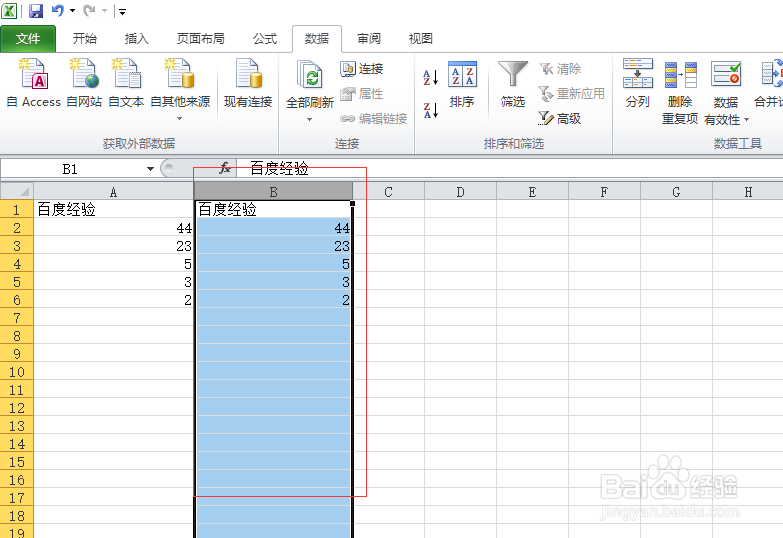Click the 重新应用 reapply filter button

(572, 93)
